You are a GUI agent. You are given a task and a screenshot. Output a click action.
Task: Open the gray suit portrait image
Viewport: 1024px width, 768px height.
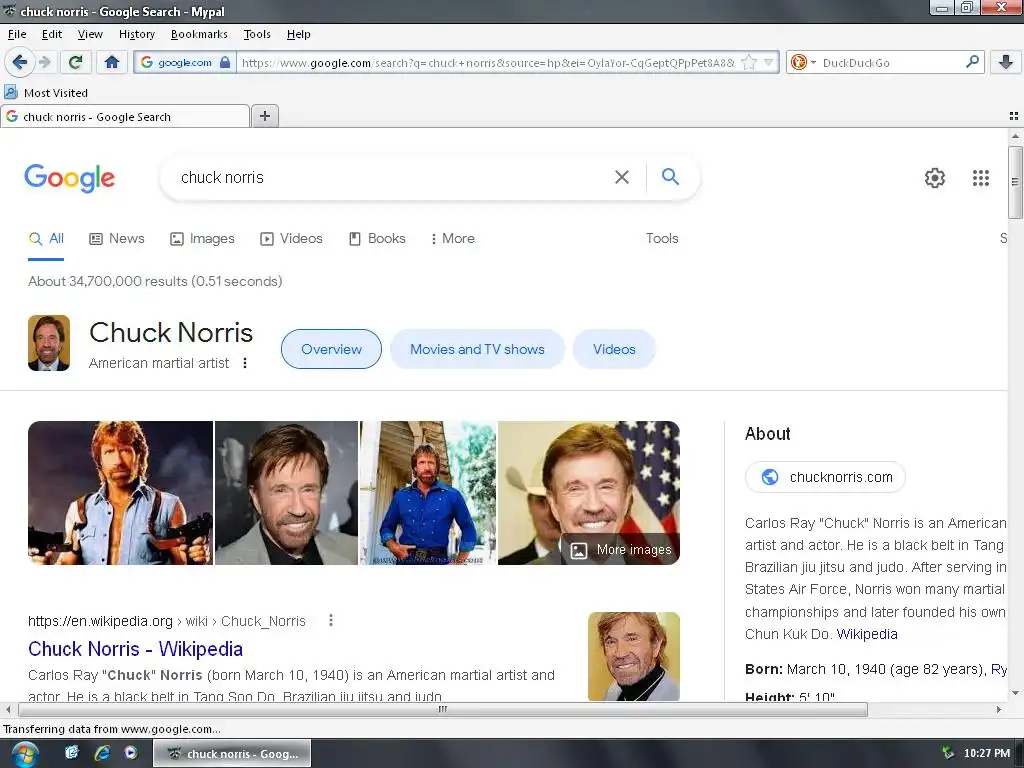[x=286, y=492]
